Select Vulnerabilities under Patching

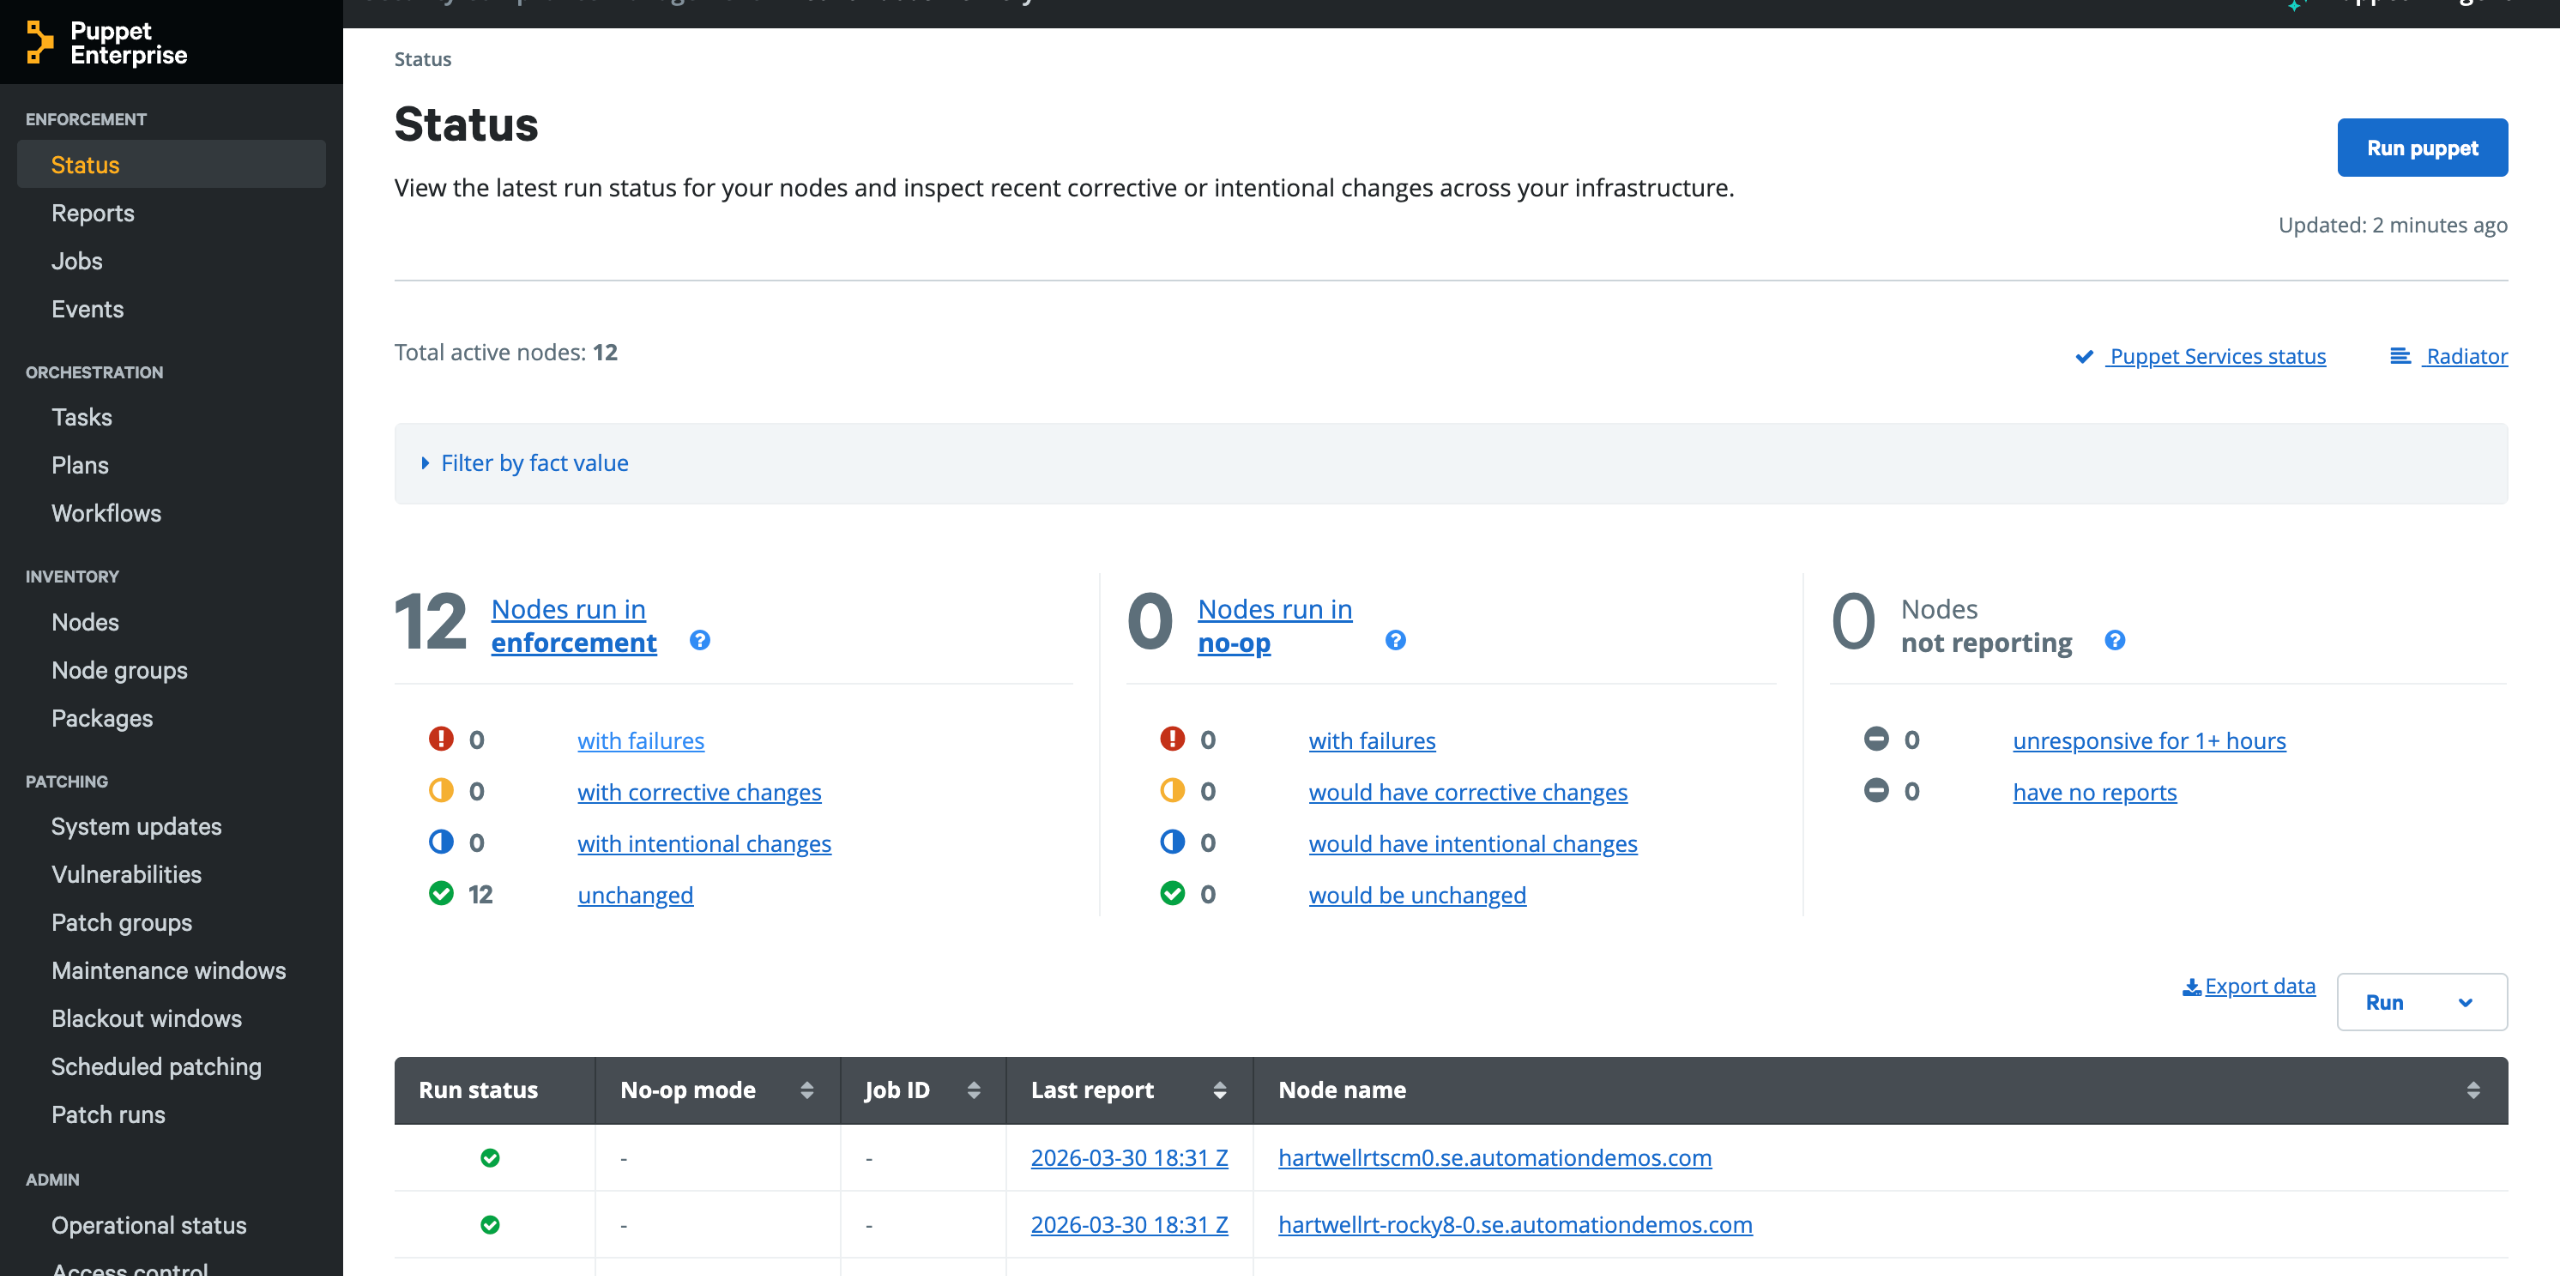click(x=126, y=874)
